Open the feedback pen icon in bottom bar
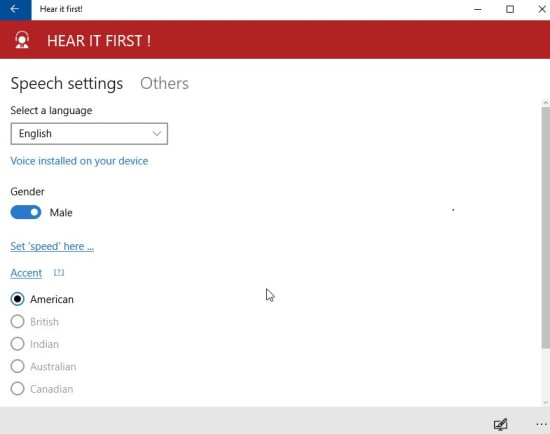The width and height of the screenshot is (550, 434). 501,424
